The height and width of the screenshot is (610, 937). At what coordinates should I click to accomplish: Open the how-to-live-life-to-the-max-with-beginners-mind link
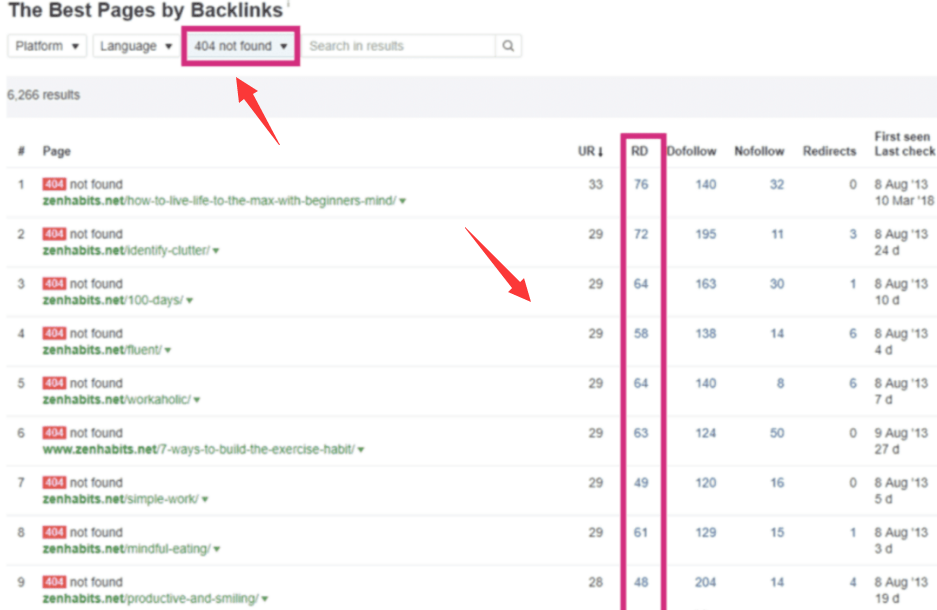219,201
